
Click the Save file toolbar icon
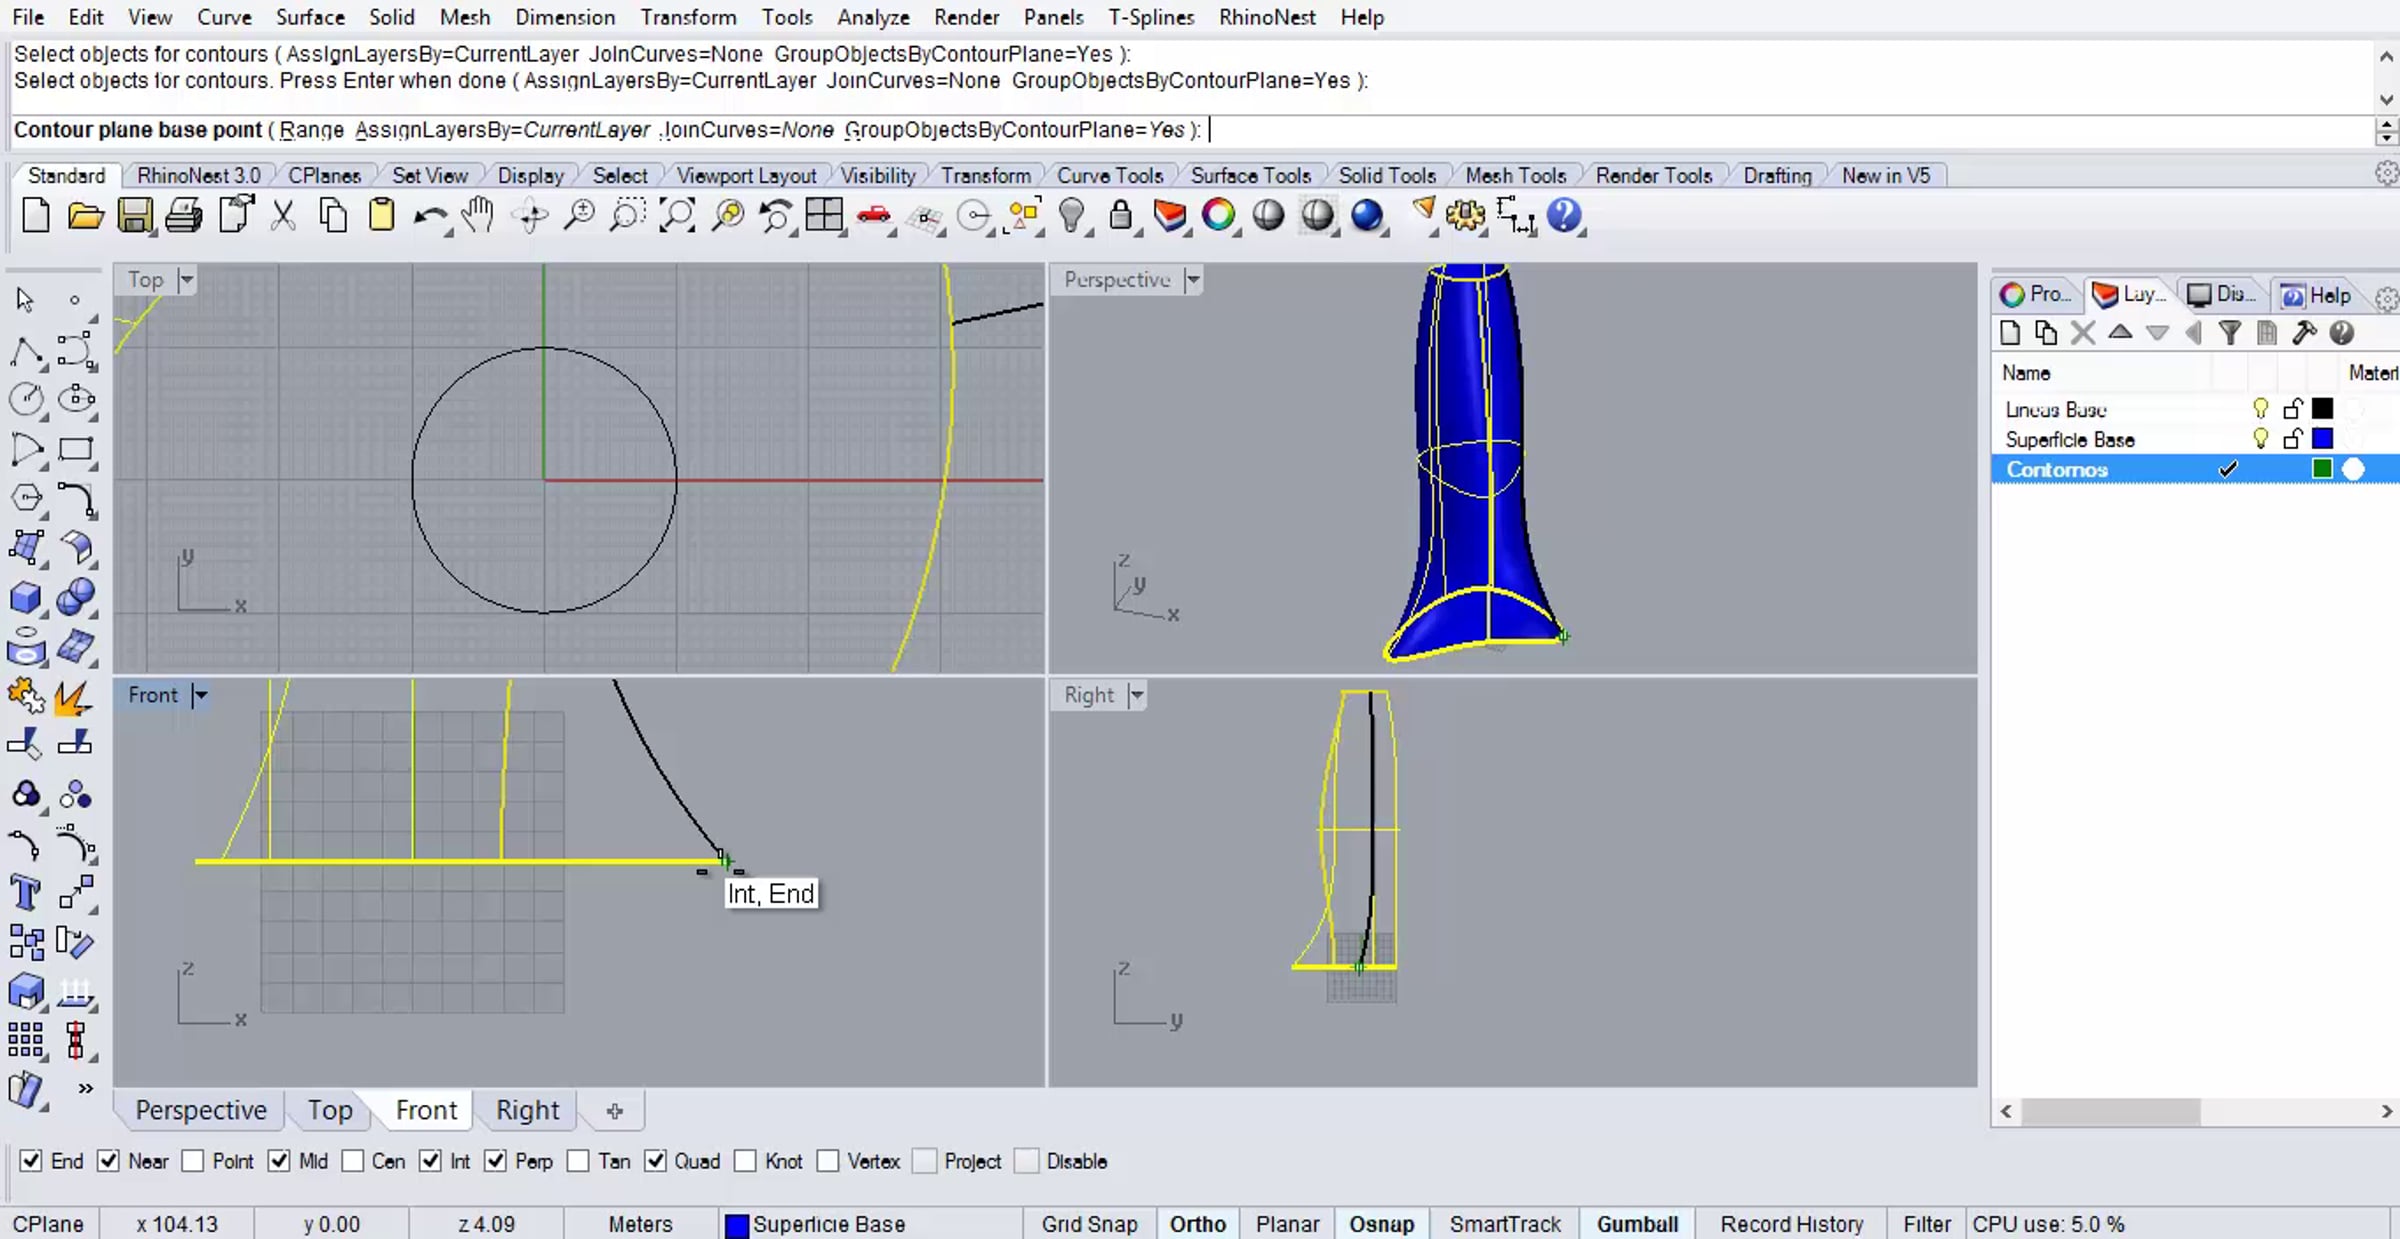click(134, 215)
